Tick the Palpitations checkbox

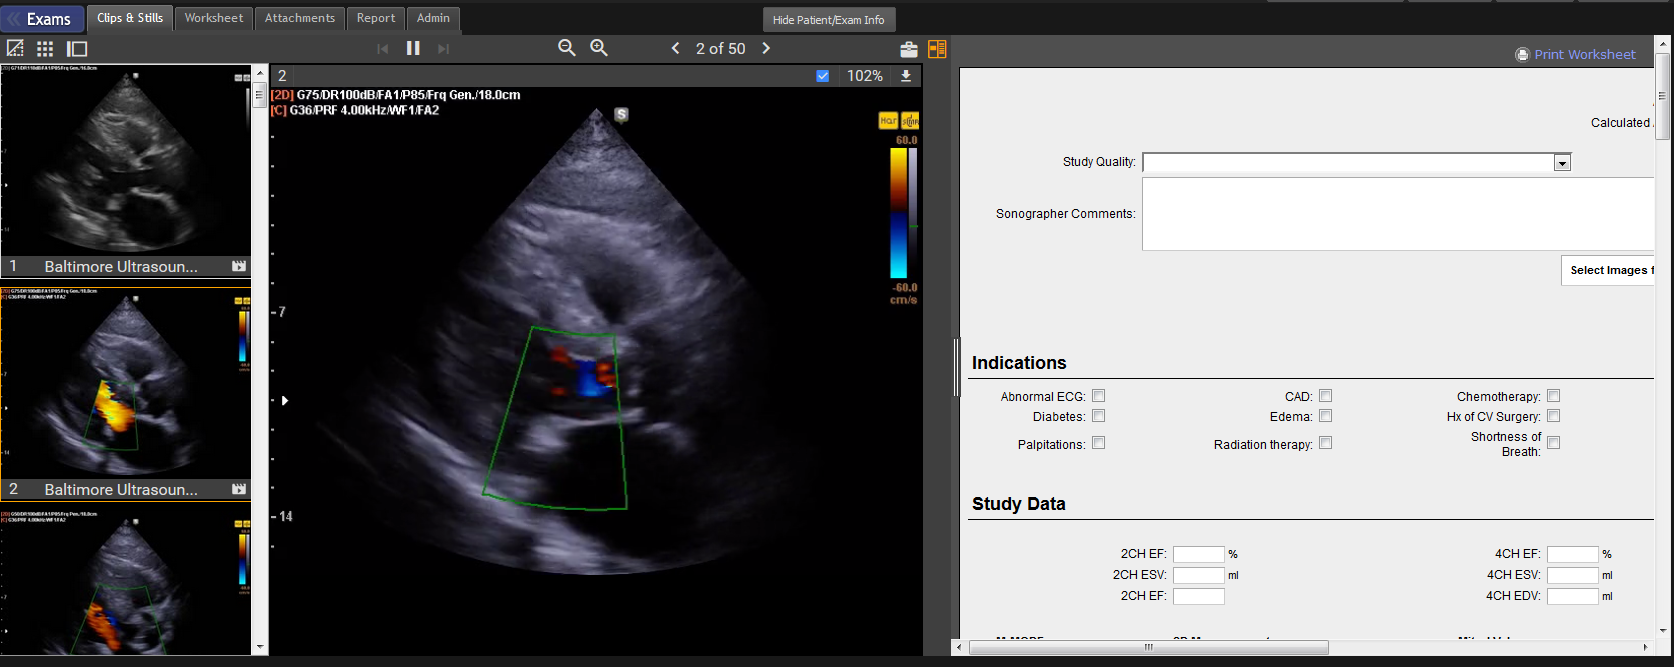[x=1098, y=443]
